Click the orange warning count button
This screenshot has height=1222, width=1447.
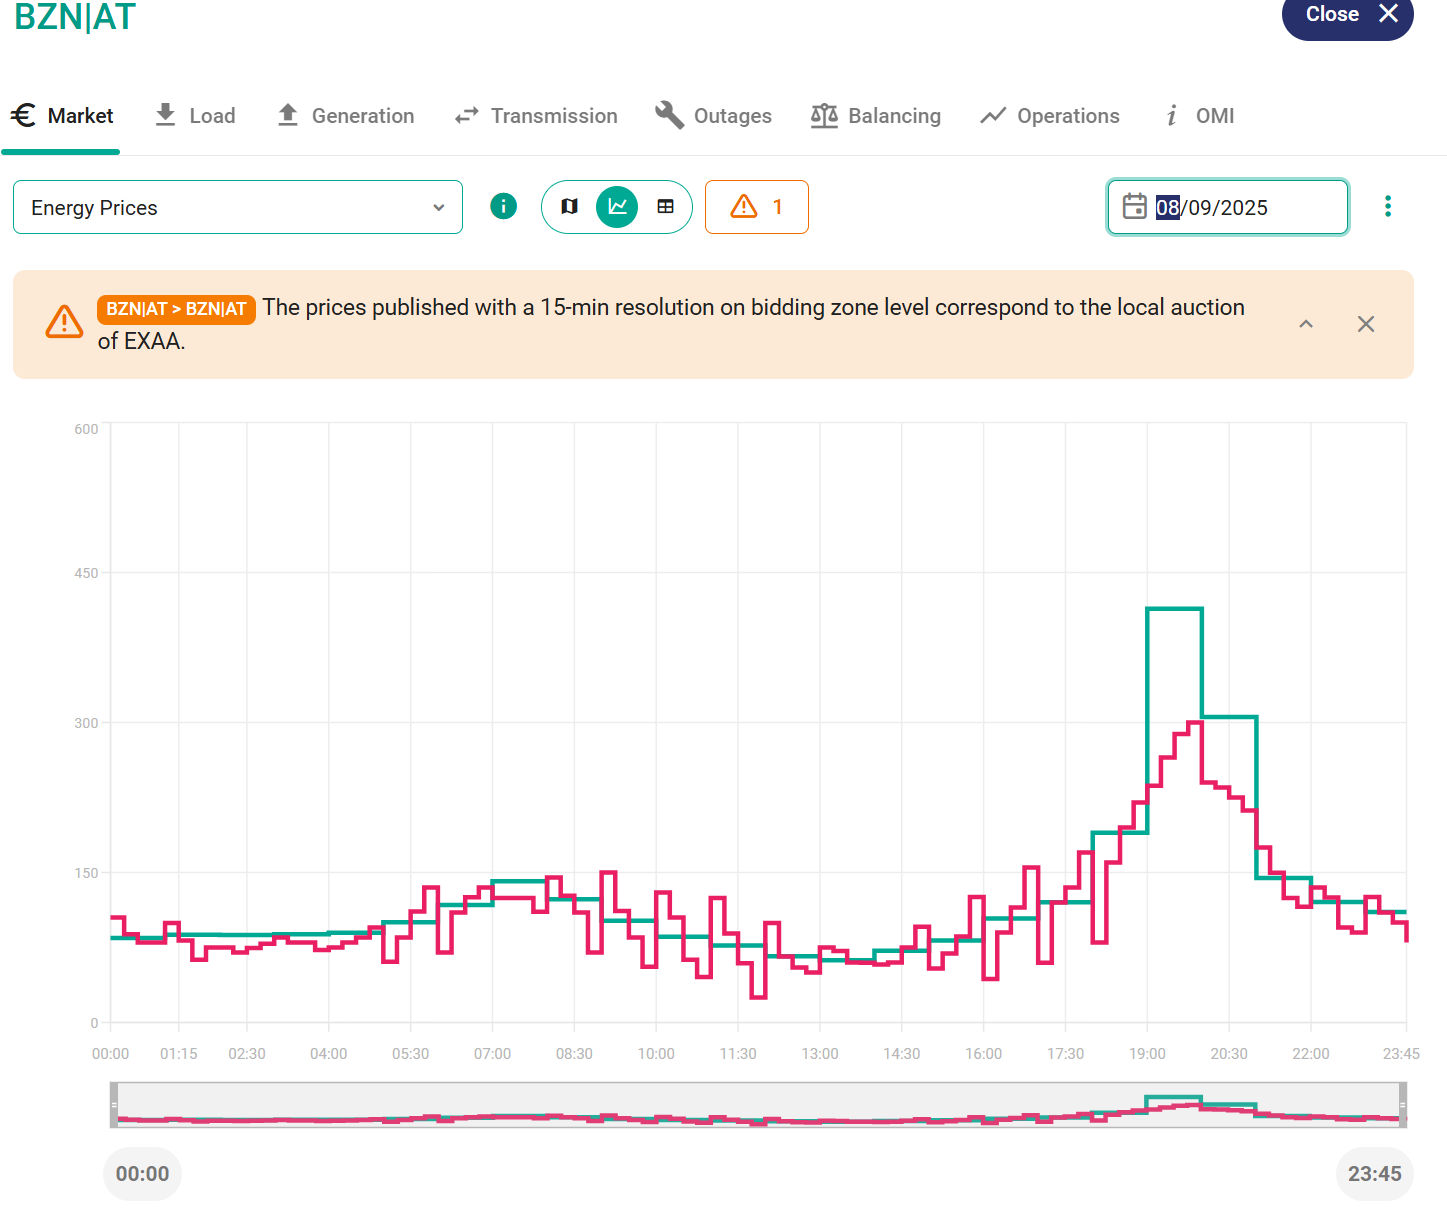coord(756,207)
